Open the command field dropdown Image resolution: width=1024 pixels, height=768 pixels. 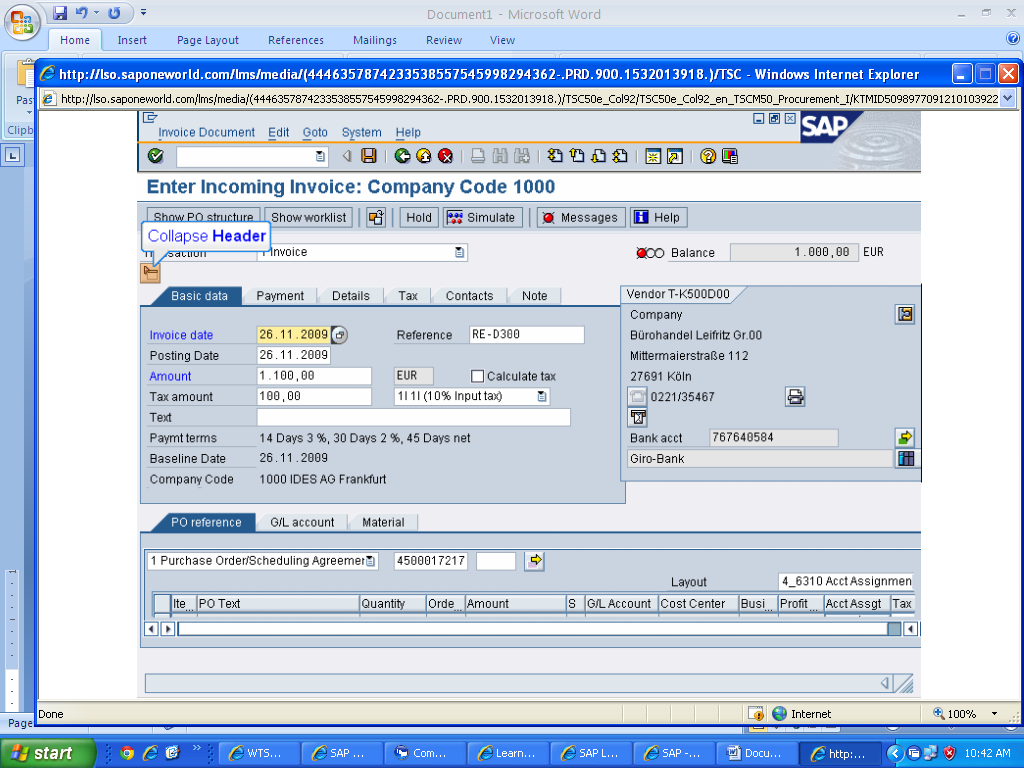(x=320, y=157)
